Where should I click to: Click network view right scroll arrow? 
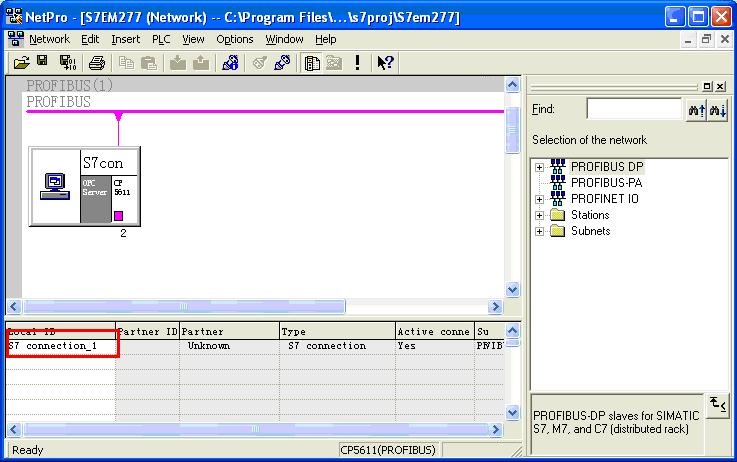coord(495,306)
